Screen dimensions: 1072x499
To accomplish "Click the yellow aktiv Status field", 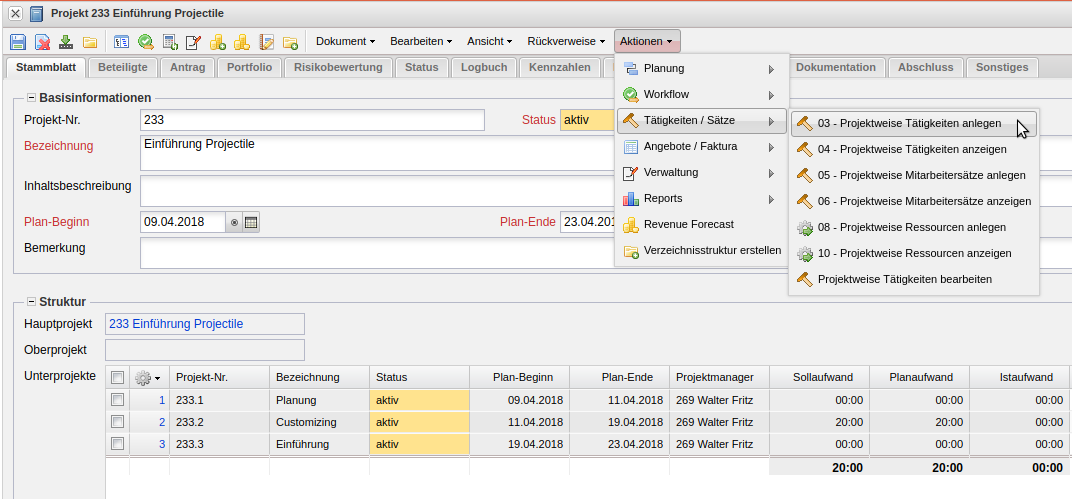I will coord(586,120).
